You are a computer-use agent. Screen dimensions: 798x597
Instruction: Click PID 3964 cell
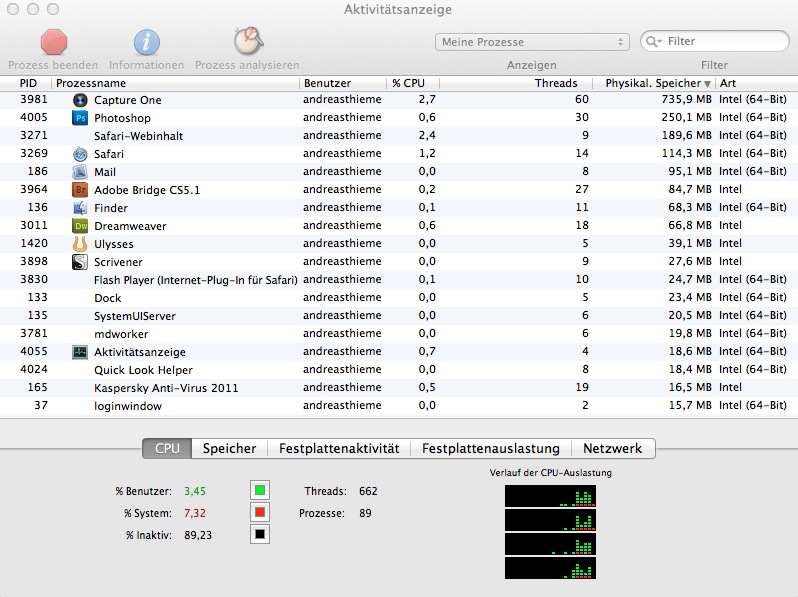34,189
